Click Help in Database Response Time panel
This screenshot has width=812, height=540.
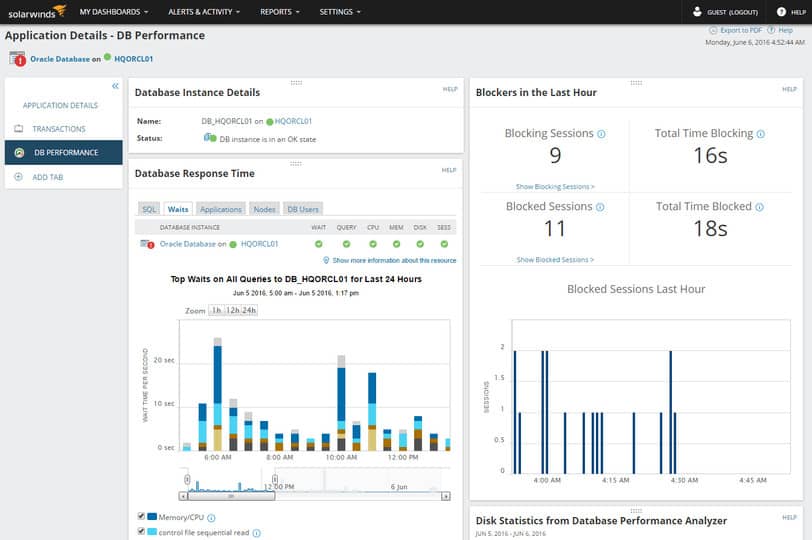click(x=449, y=170)
